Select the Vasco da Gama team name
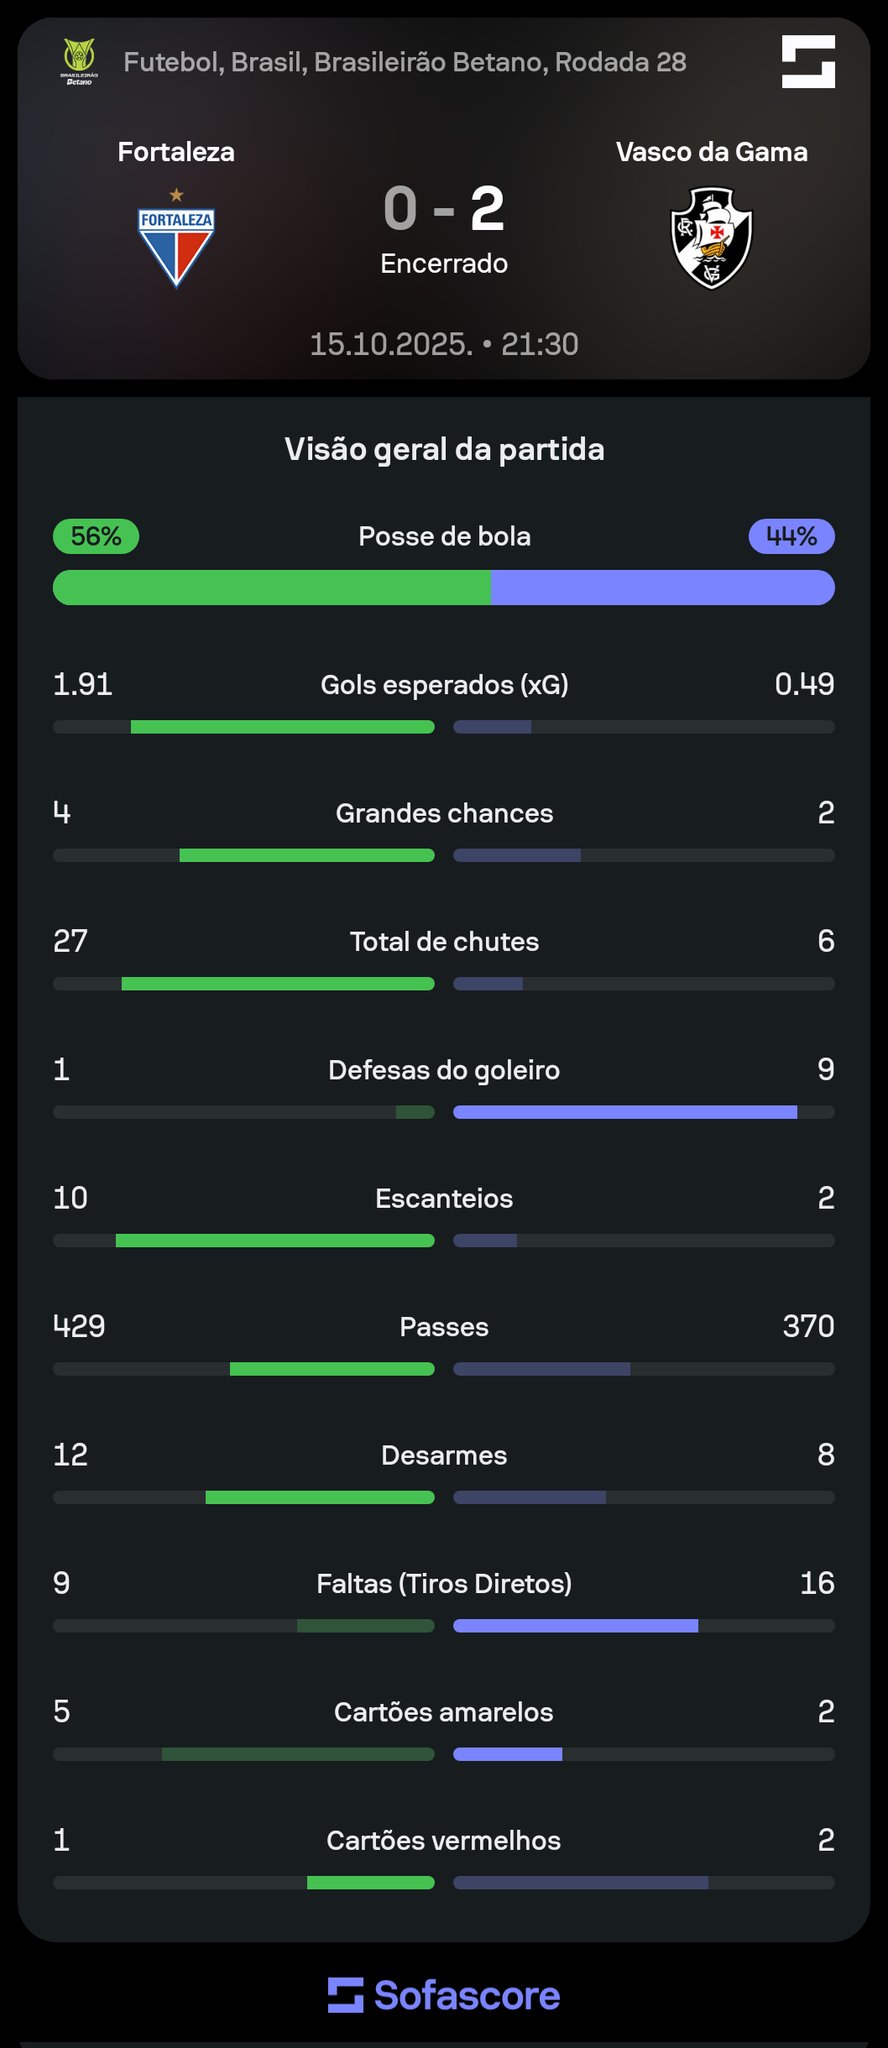 (x=711, y=152)
